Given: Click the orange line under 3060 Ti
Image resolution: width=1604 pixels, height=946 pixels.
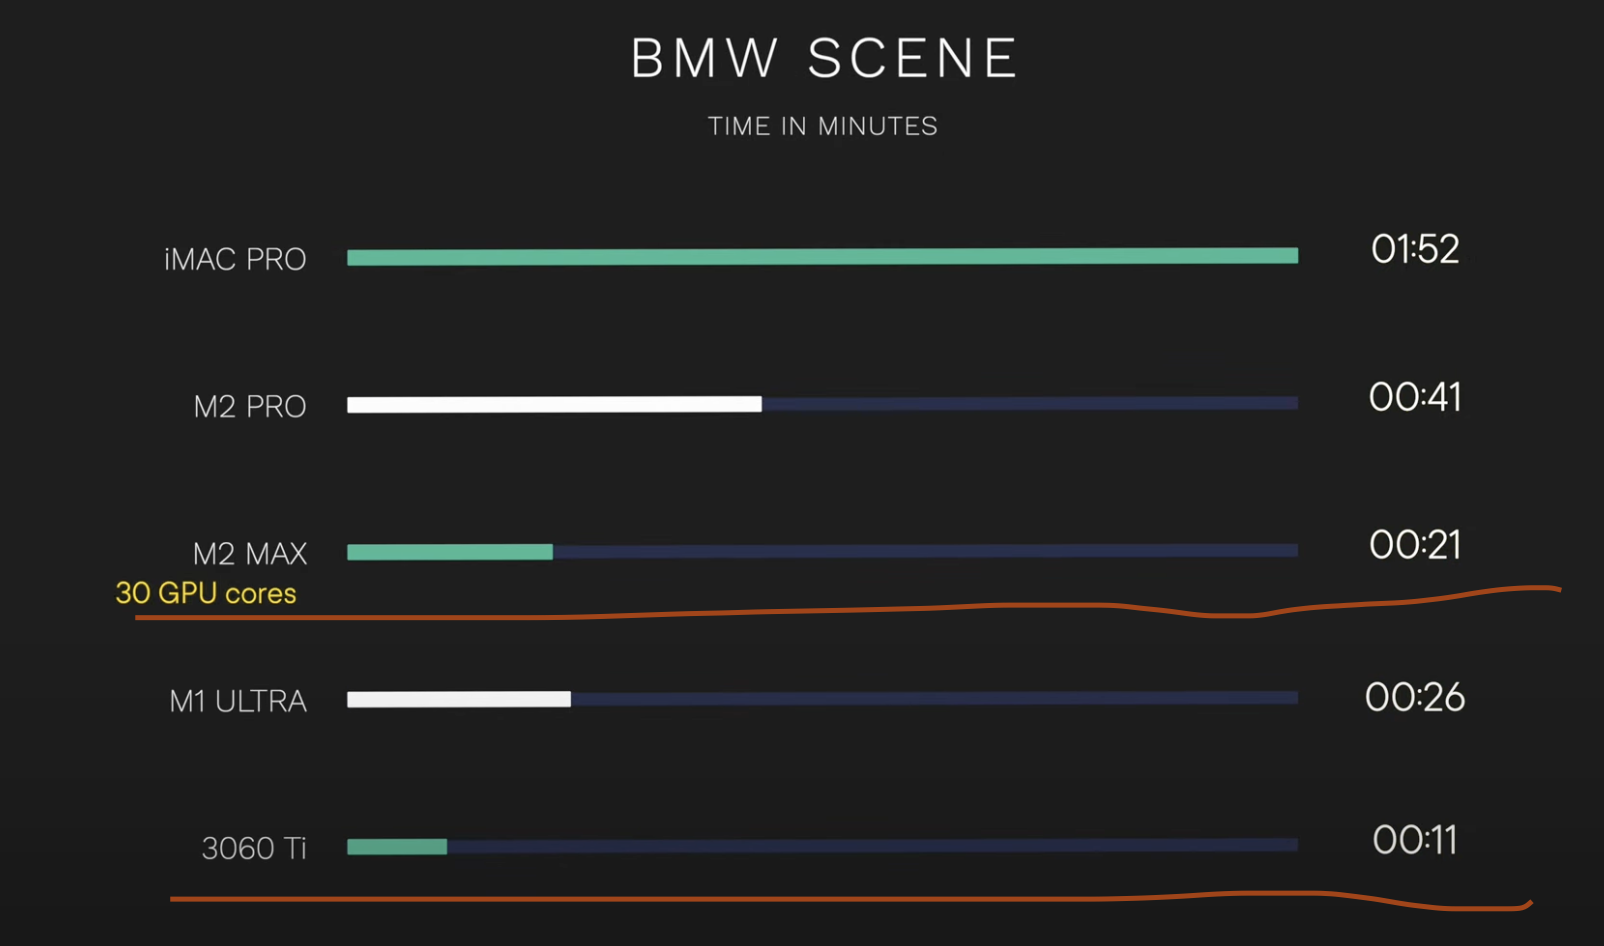Looking at the screenshot, I should tap(851, 899).
